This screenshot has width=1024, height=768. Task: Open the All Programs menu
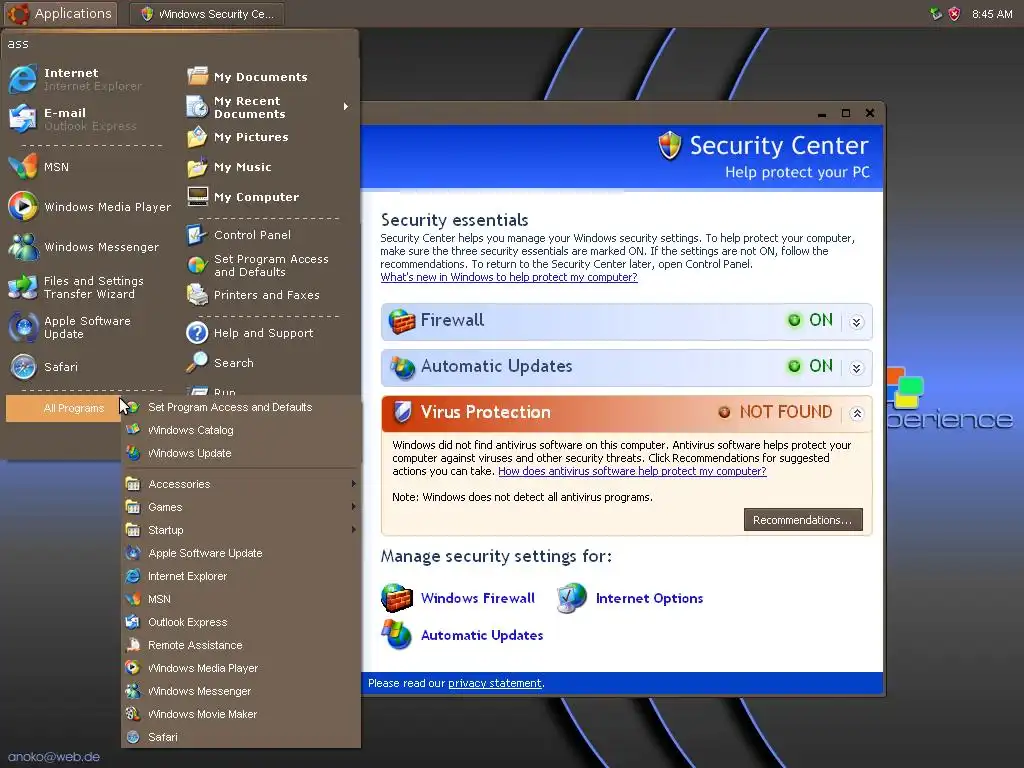pyautogui.click(x=64, y=408)
